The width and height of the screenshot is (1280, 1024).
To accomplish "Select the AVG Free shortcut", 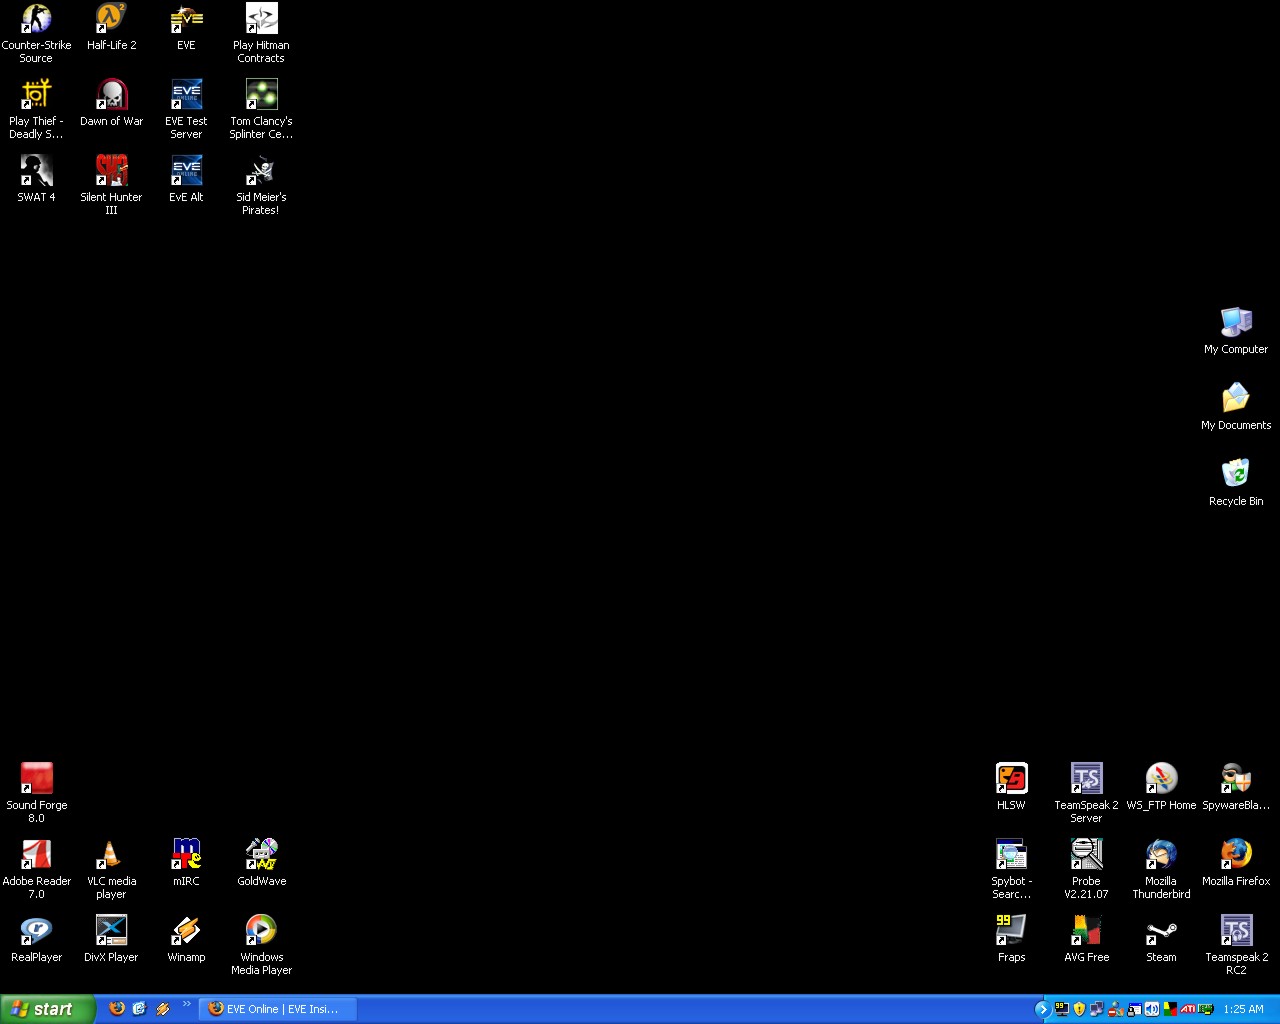I will coord(1086,939).
